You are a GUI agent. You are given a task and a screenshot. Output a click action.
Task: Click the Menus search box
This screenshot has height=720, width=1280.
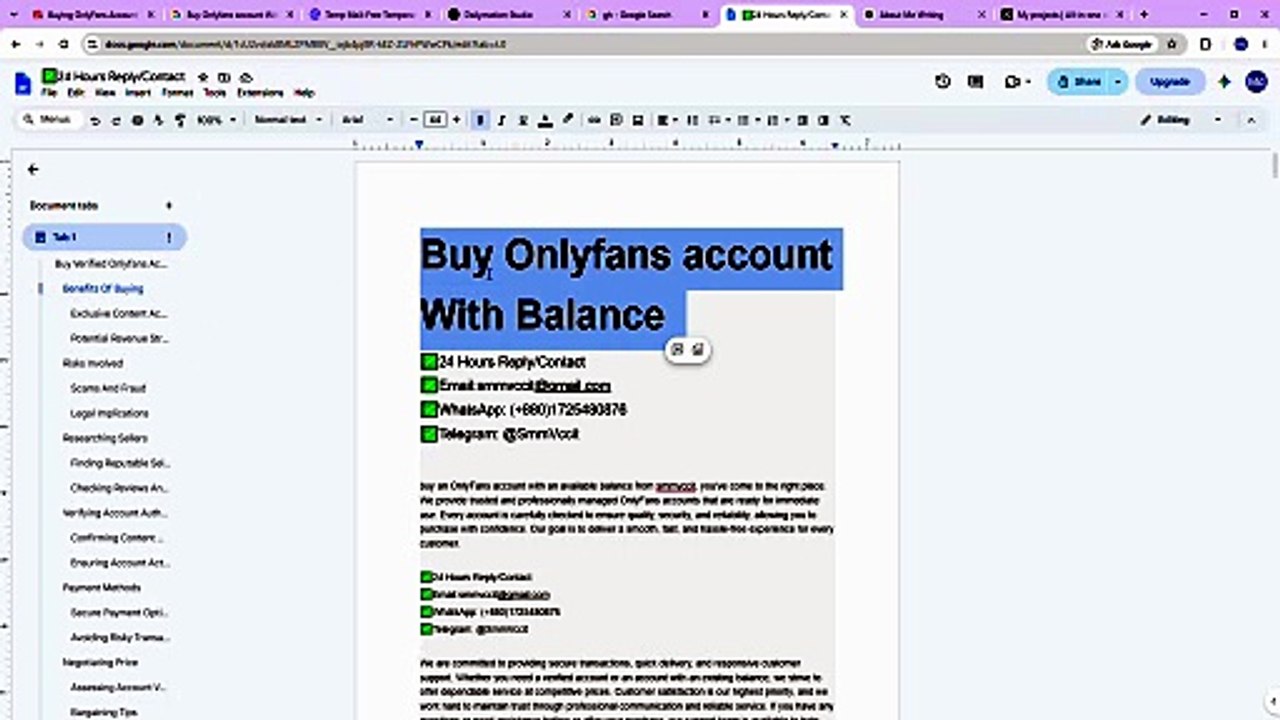click(47, 120)
